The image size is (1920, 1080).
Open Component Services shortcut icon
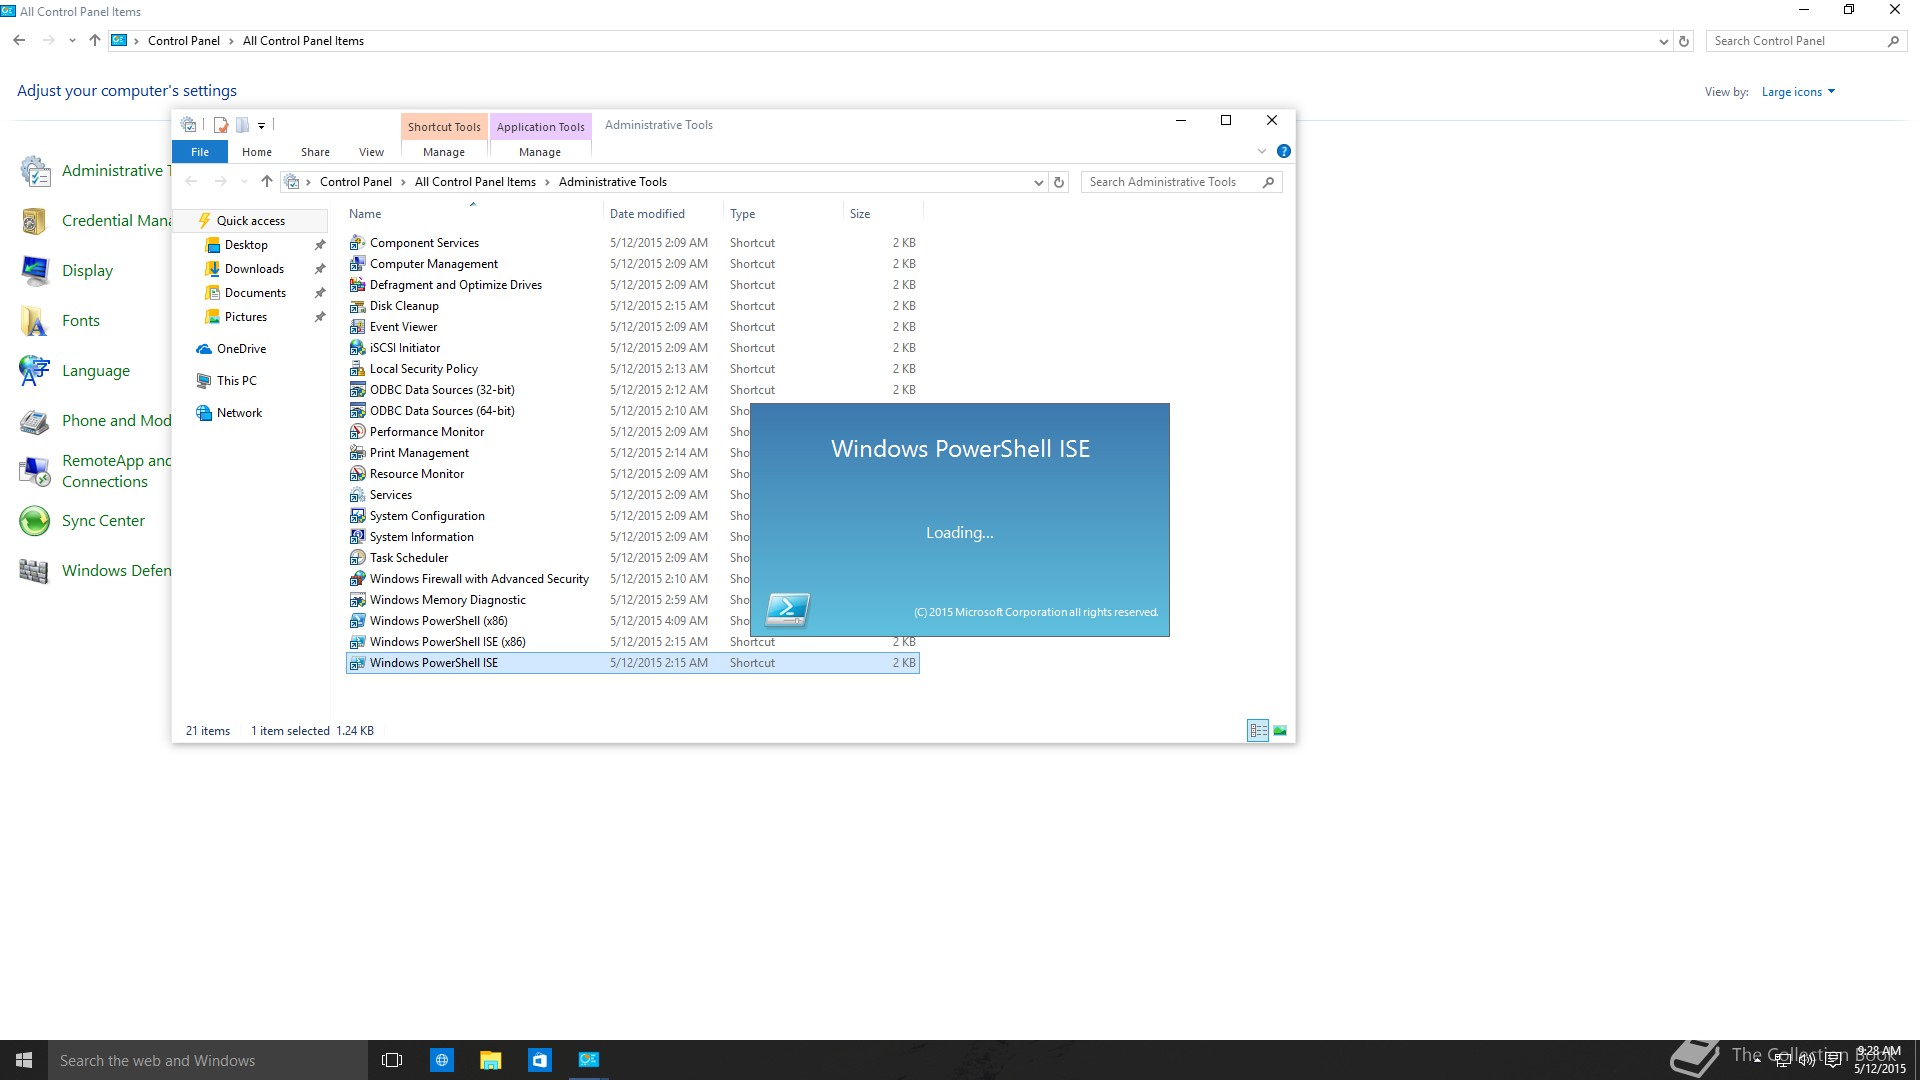(357, 243)
